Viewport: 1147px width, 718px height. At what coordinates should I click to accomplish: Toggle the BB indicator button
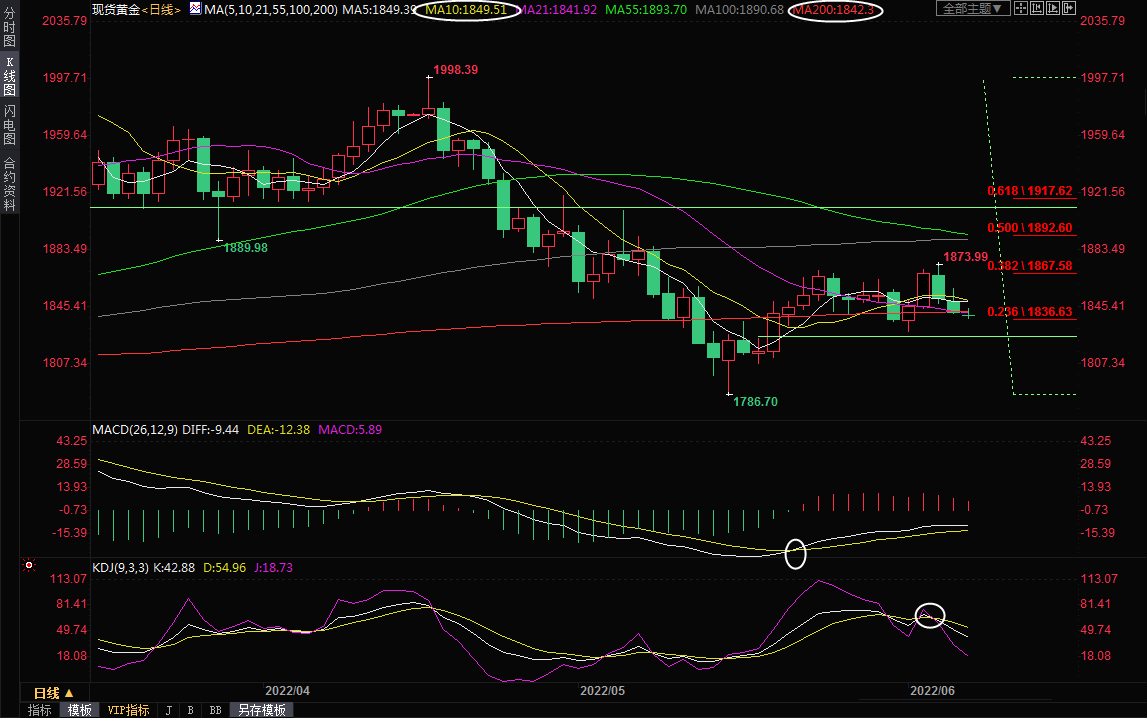(x=214, y=710)
